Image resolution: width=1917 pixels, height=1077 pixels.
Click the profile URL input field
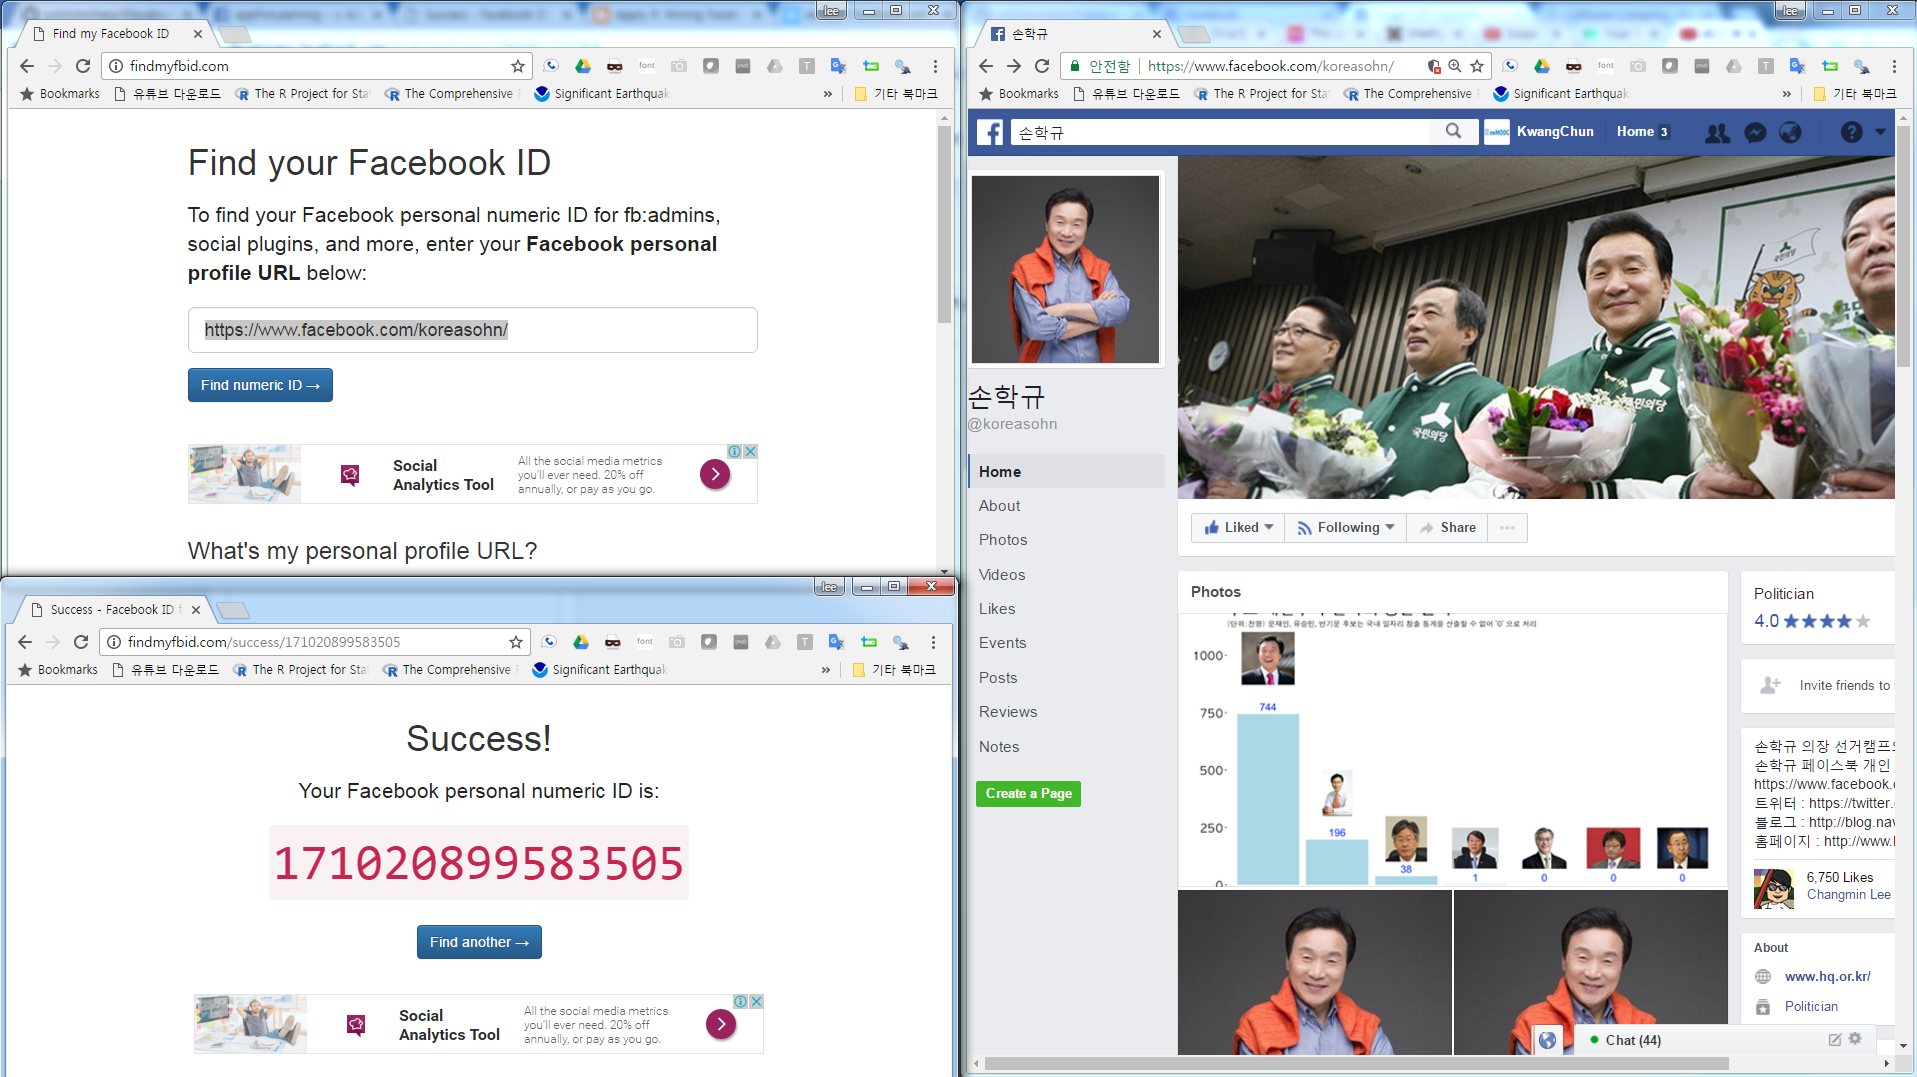(473, 330)
